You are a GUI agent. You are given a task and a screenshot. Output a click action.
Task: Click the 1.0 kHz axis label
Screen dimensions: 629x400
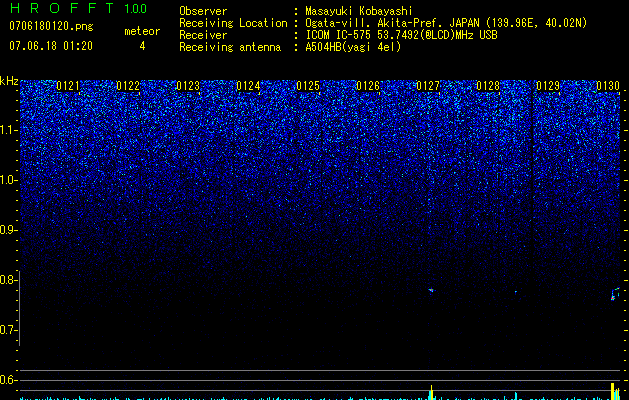coord(9,180)
